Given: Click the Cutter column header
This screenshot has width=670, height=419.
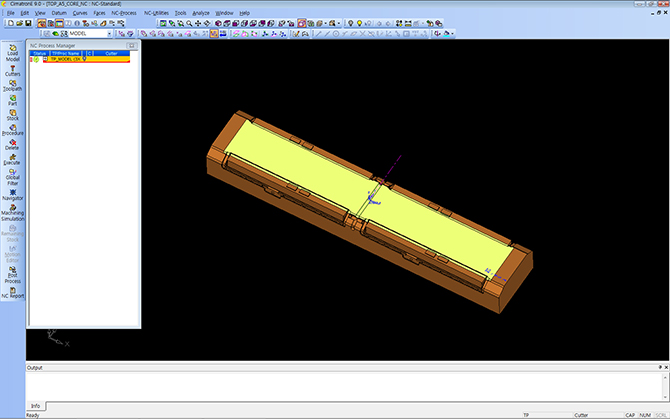Looking at the screenshot, I should click(112, 53).
